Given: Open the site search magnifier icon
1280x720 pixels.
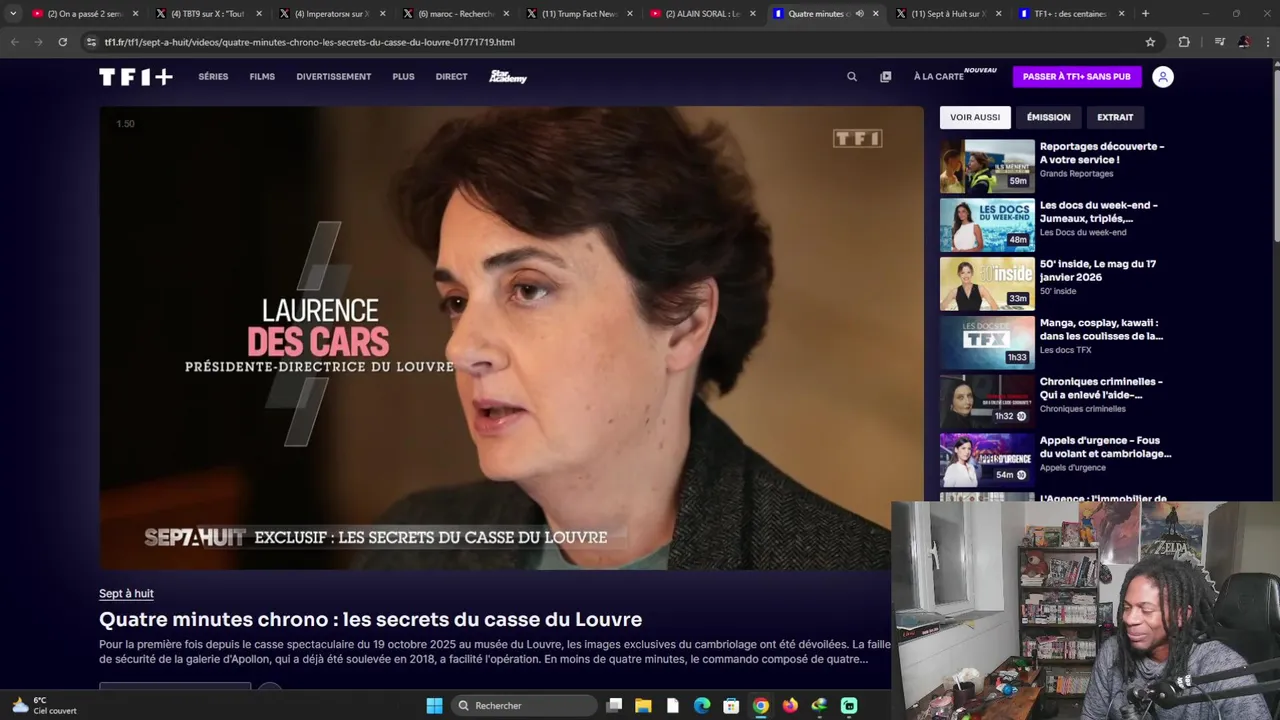Looking at the screenshot, I should click(852, 77).
